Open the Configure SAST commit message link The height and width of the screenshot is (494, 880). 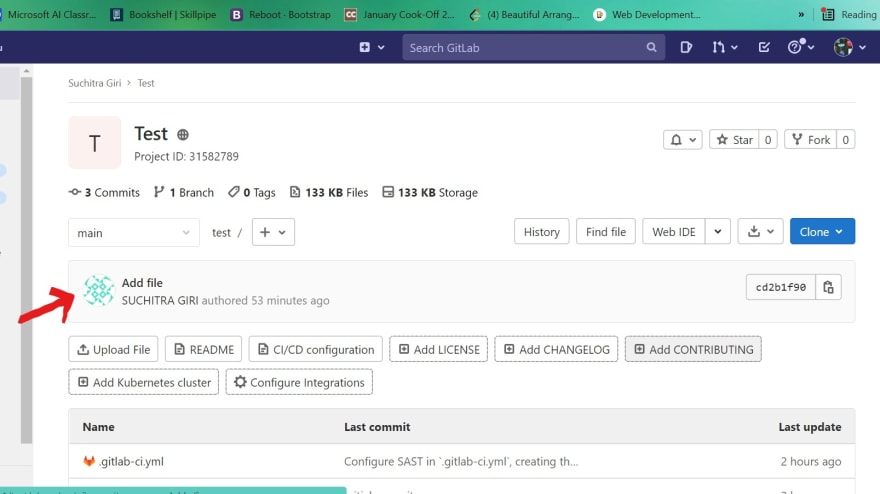[x=461, y=461]
